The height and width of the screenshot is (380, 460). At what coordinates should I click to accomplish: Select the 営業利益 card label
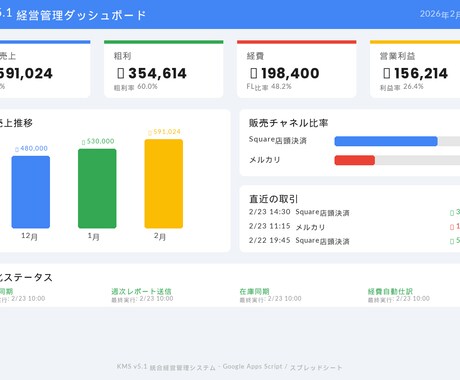coord(397,56)
